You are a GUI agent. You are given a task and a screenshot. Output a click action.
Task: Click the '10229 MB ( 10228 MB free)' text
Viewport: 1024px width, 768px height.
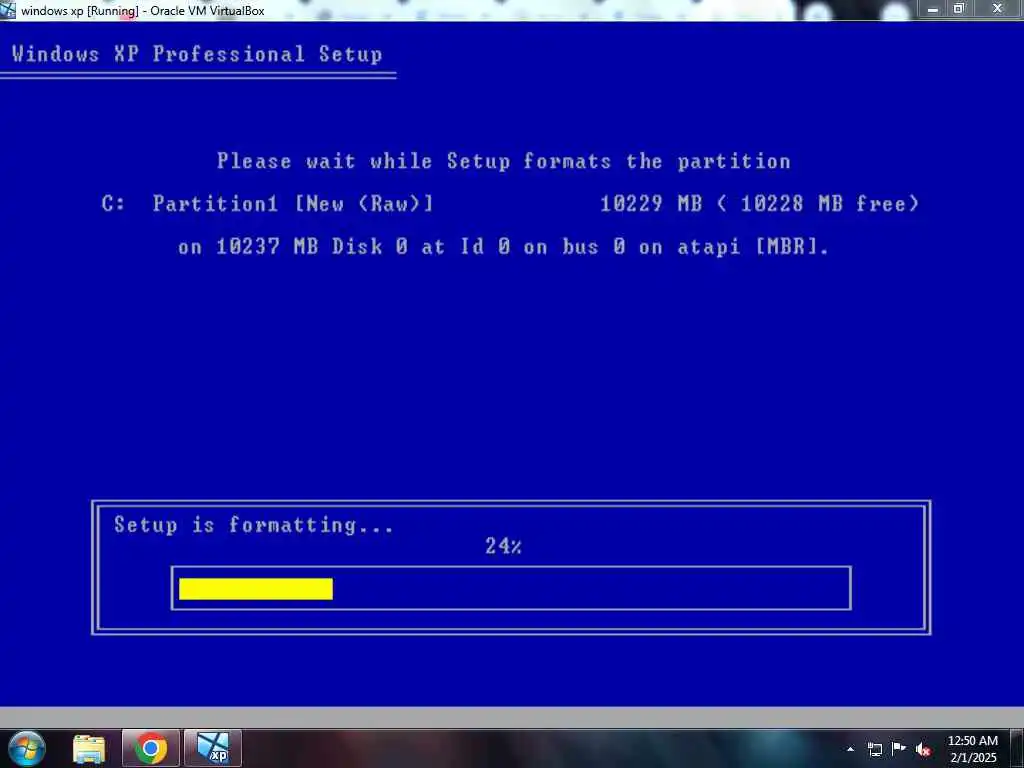[760, 204]
